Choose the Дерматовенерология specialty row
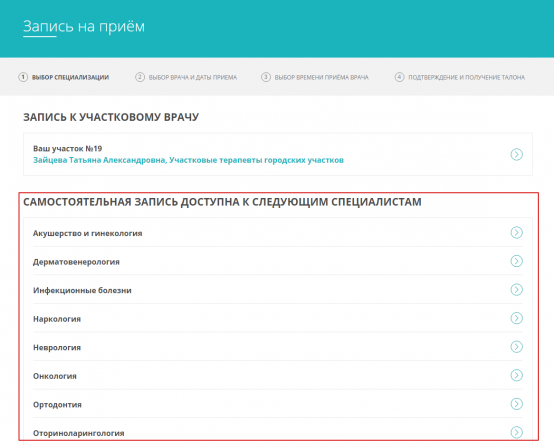Image resolution: width=554 pixels, height=445 pixels. tap(278, 262)
